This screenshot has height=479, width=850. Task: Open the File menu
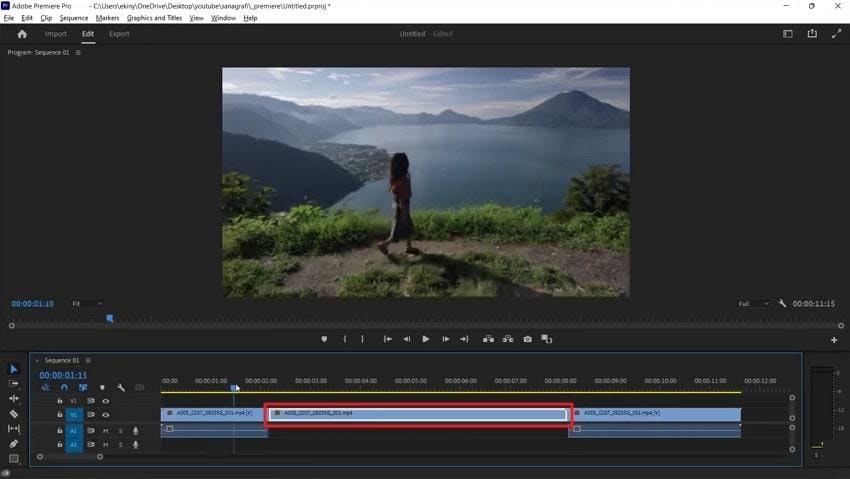click(x=9, y=18)
